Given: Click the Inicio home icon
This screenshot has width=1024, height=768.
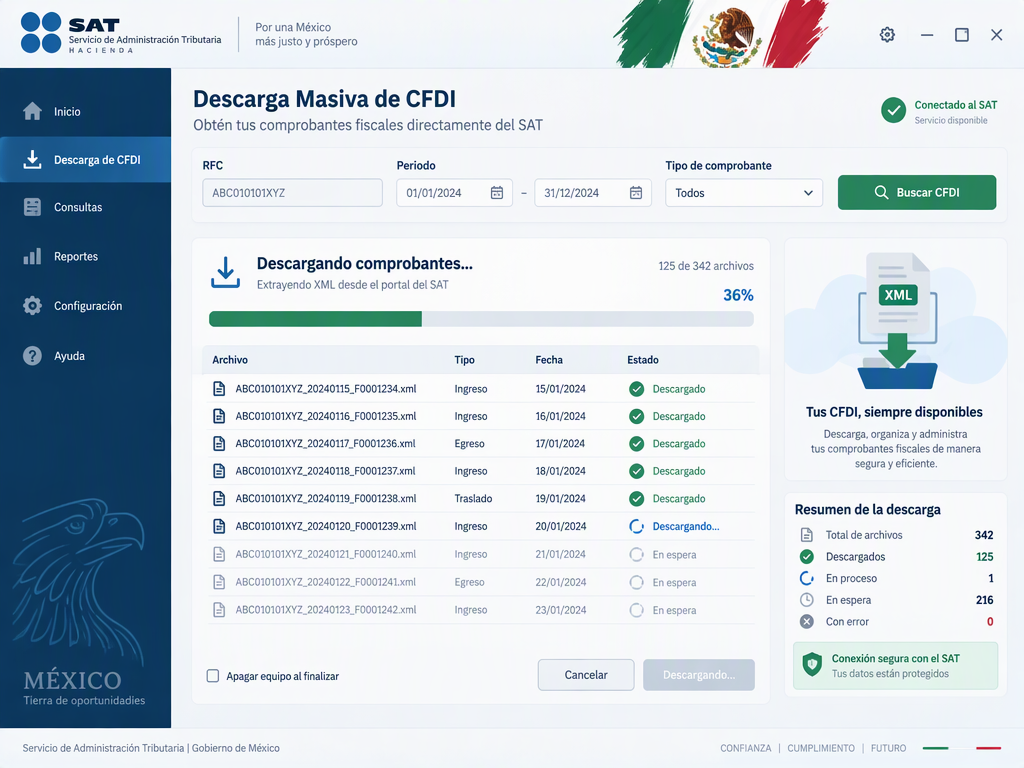Looking at the screenshot, I should click(x=32, y=111).
